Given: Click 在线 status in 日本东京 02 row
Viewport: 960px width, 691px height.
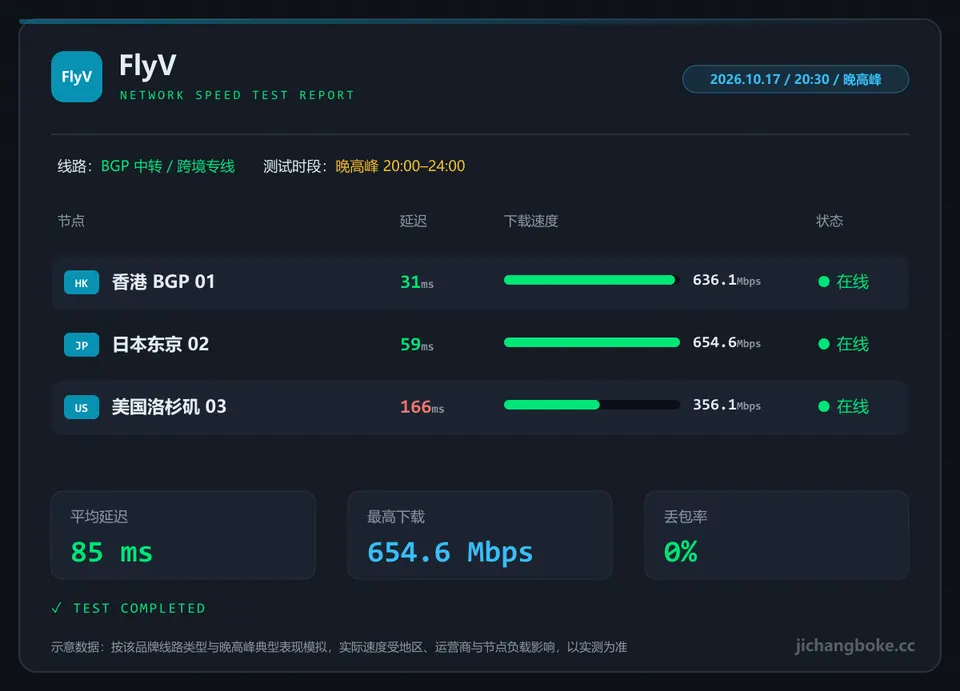Looking at the screenshot, I should tap(852, 344).
